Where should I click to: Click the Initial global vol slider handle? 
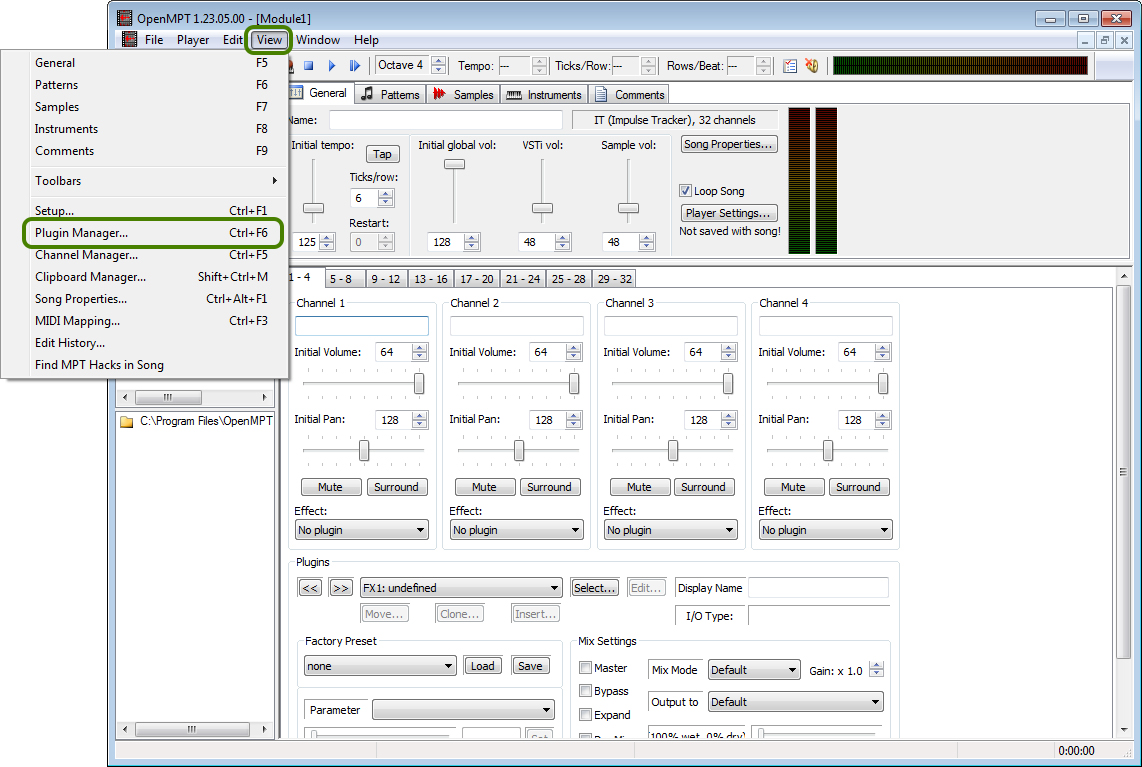[x=454, y=164]
